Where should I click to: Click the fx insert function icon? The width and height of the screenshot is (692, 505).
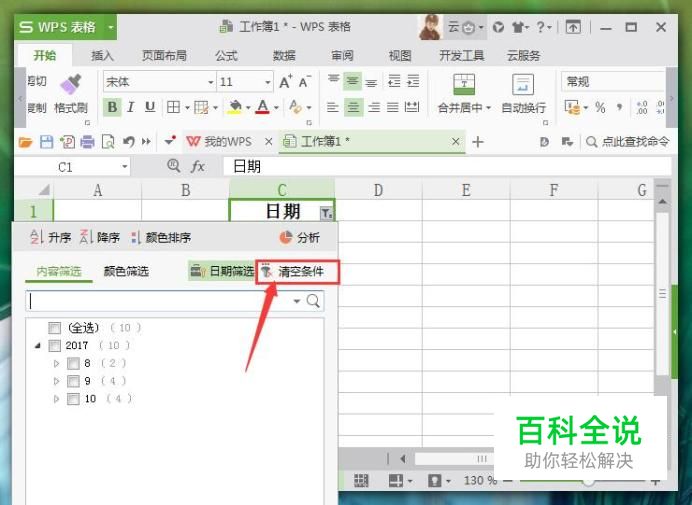point(198,166)
